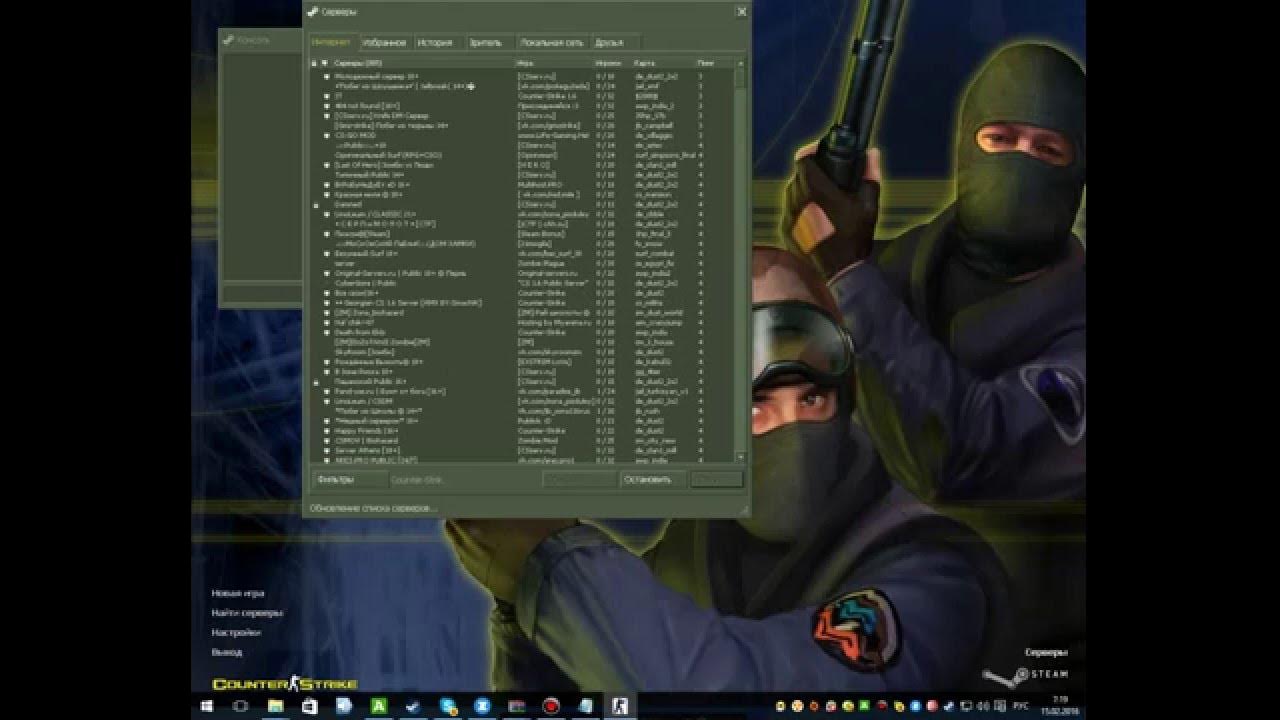
Task: Switch to the История tab
Action: point(436,43)
